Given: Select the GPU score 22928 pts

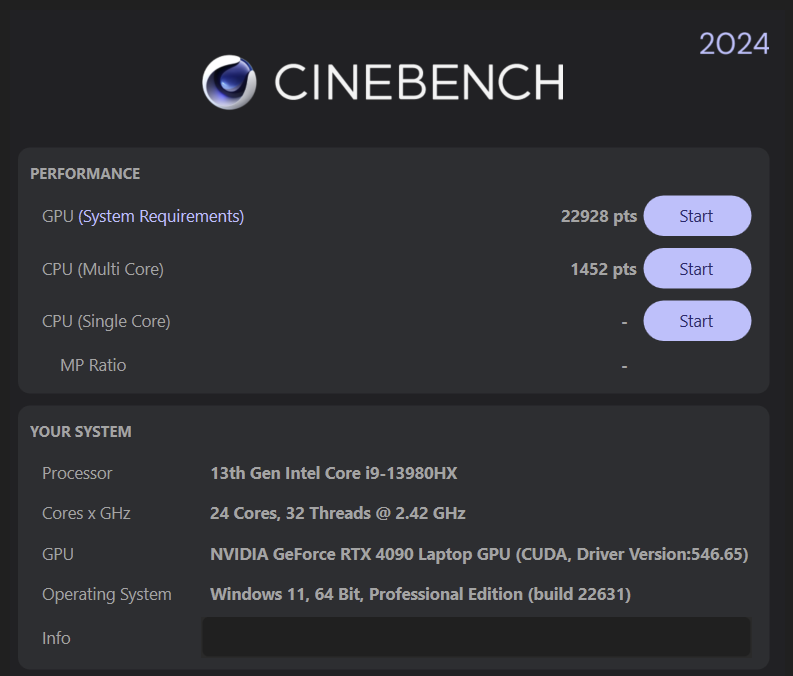Looking at the screenshot, I should coord(598,216).
